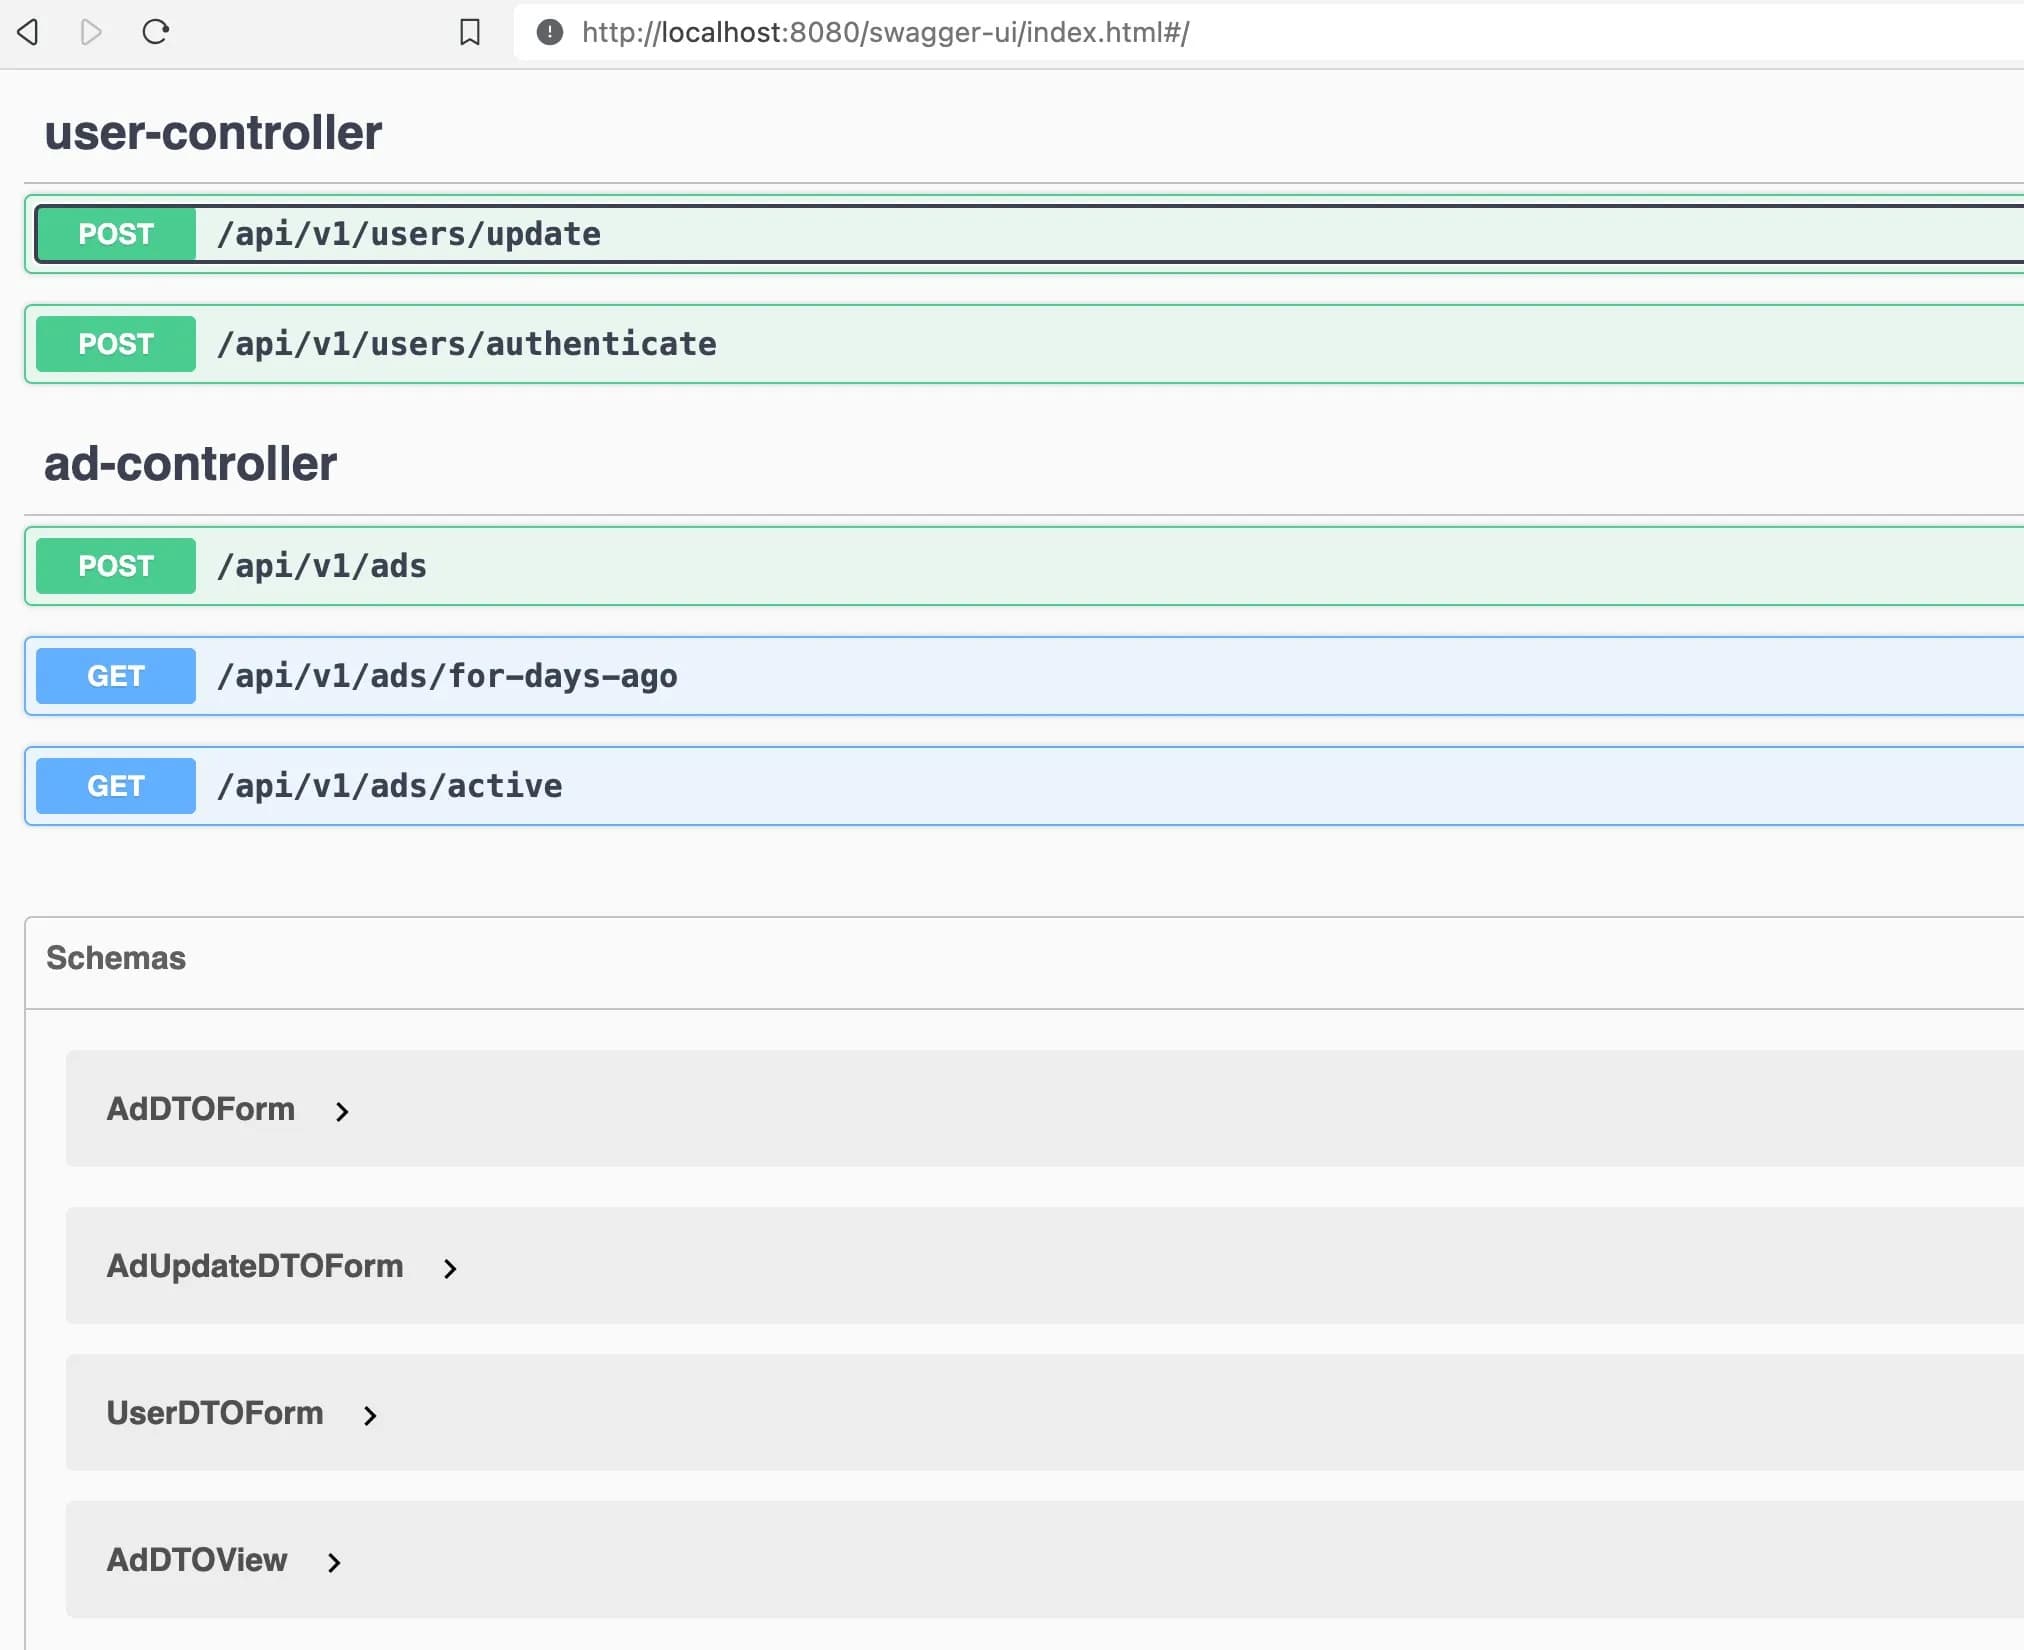Reload the Swagger UI page

click(156, 31)
